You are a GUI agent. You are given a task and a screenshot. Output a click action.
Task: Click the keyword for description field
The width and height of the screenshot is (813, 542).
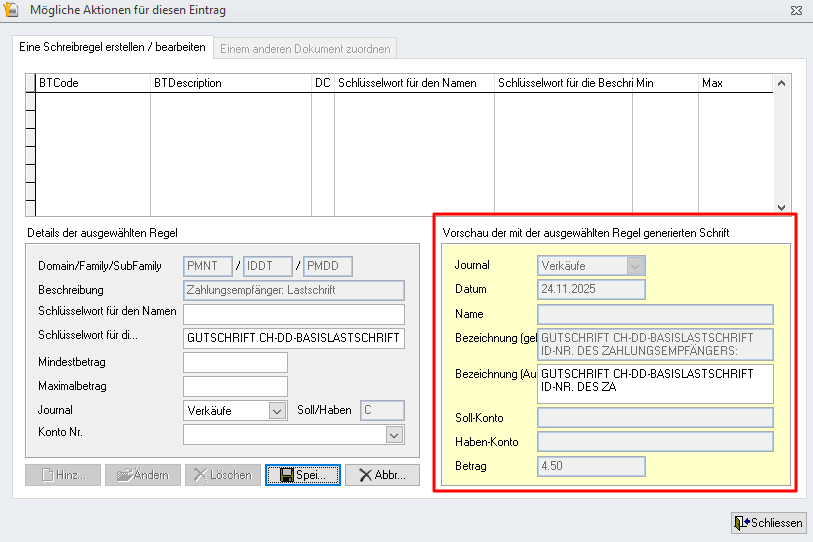tap(293, 338)
